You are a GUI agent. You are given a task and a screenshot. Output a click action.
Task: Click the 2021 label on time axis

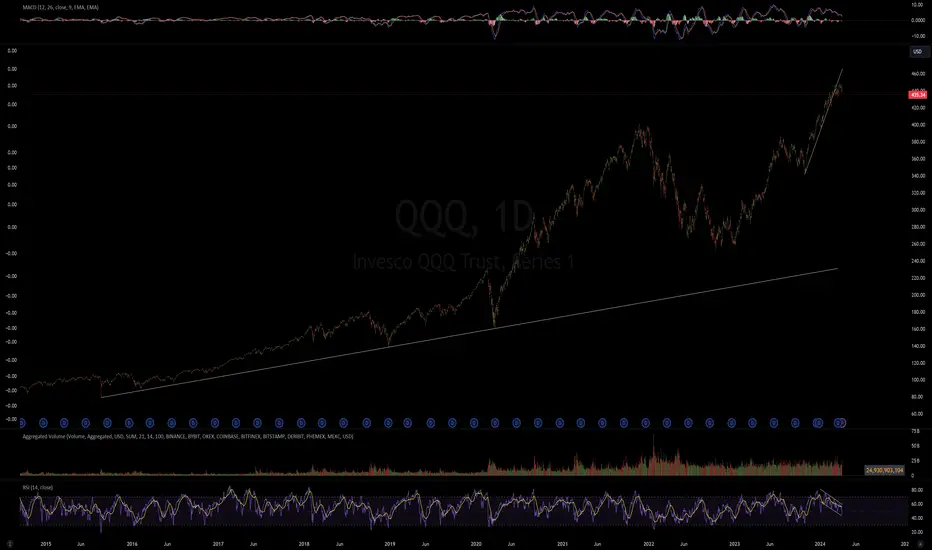(562, 544)
